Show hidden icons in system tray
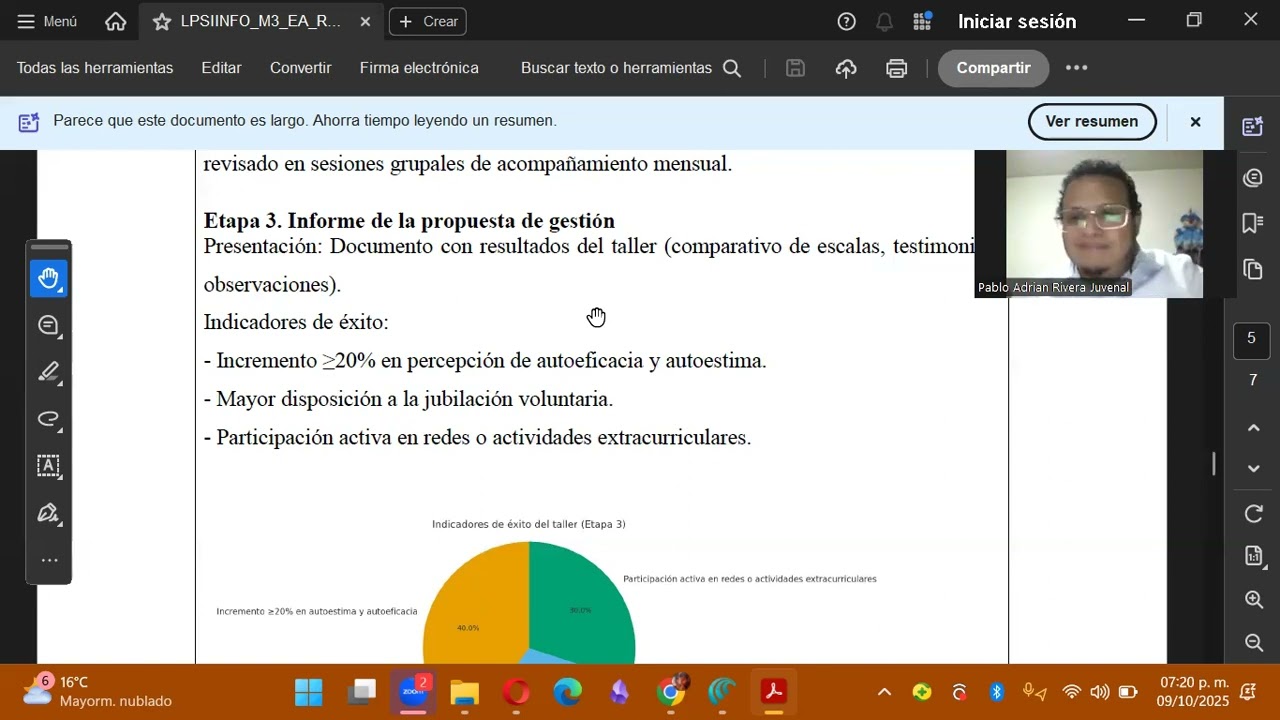The height and width of the screenshot is (720, 1280). (x=884, y=692)
